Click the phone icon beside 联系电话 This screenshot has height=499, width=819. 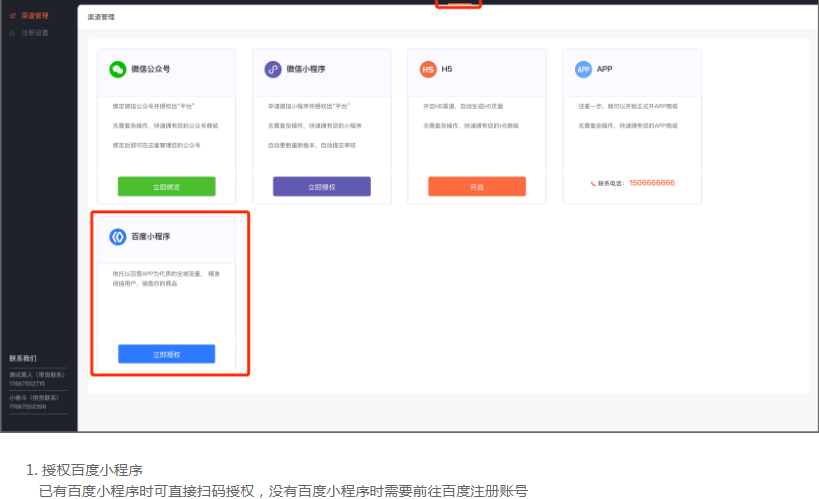(x=593, y=183)
